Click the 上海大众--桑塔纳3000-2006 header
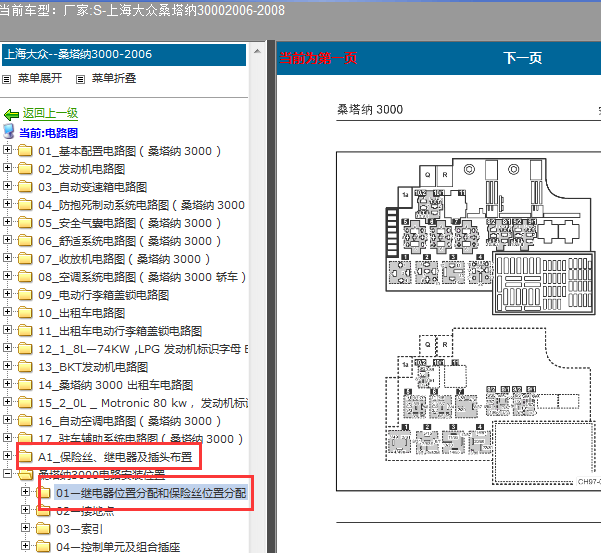601x553 pixels. (x=124, y=55)
